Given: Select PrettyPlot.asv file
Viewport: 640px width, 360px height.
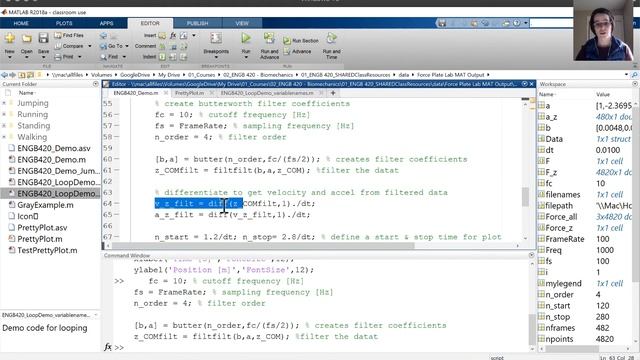Looking at the screenshot, I should 42,228.
